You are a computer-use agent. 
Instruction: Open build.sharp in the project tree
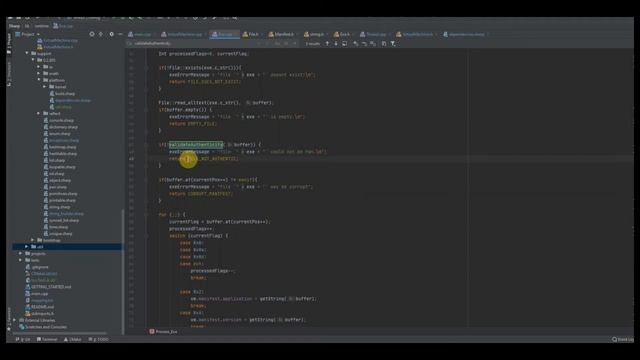(62, 93)
